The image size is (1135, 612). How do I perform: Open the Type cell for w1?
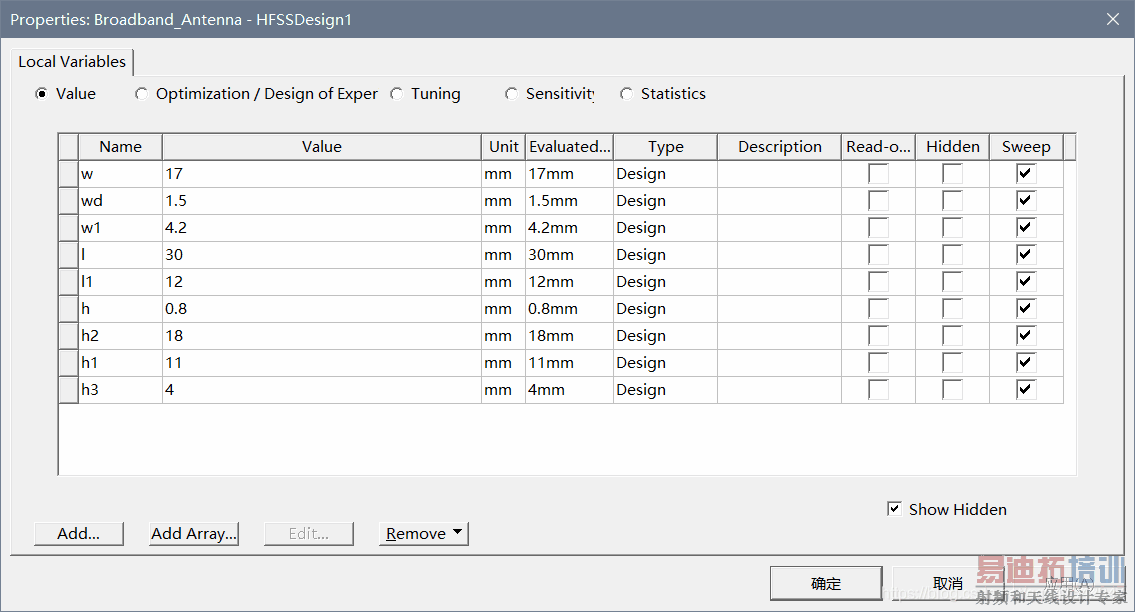coord(665,228)
